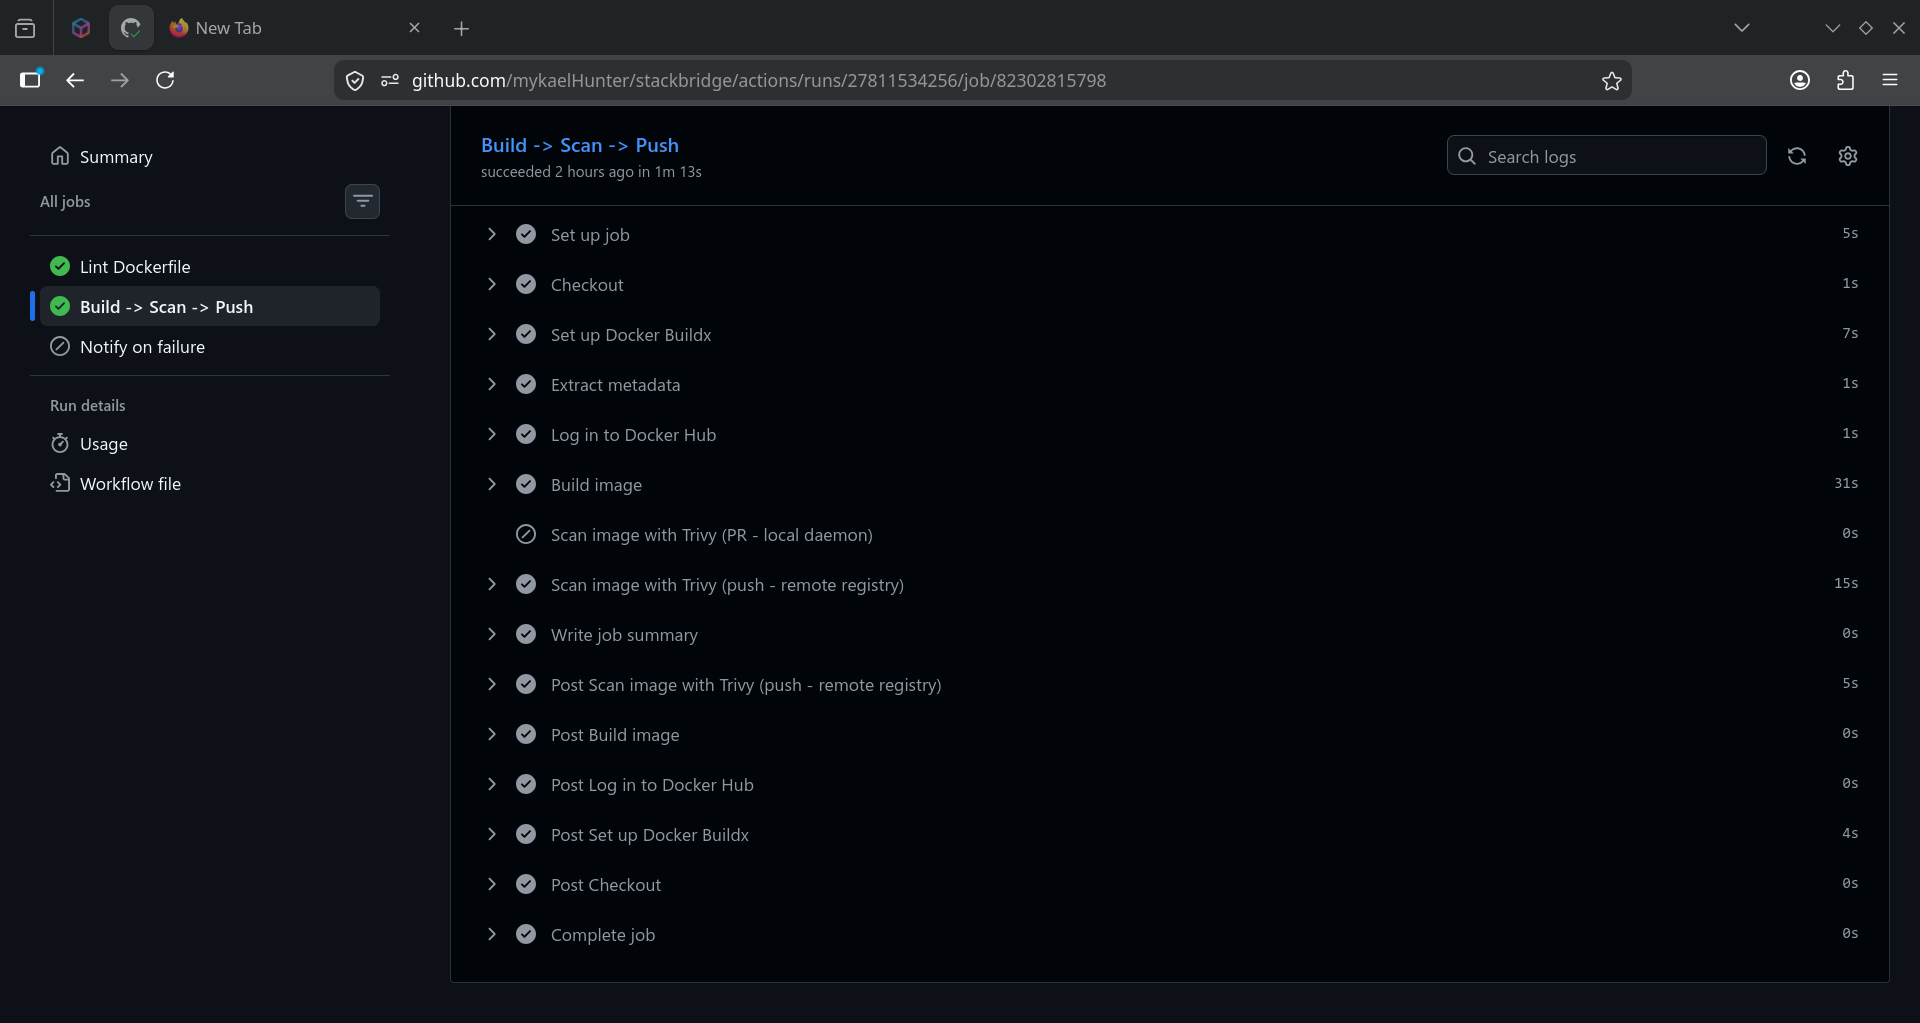Select the Notify on failure job

(x=210, y=347)
